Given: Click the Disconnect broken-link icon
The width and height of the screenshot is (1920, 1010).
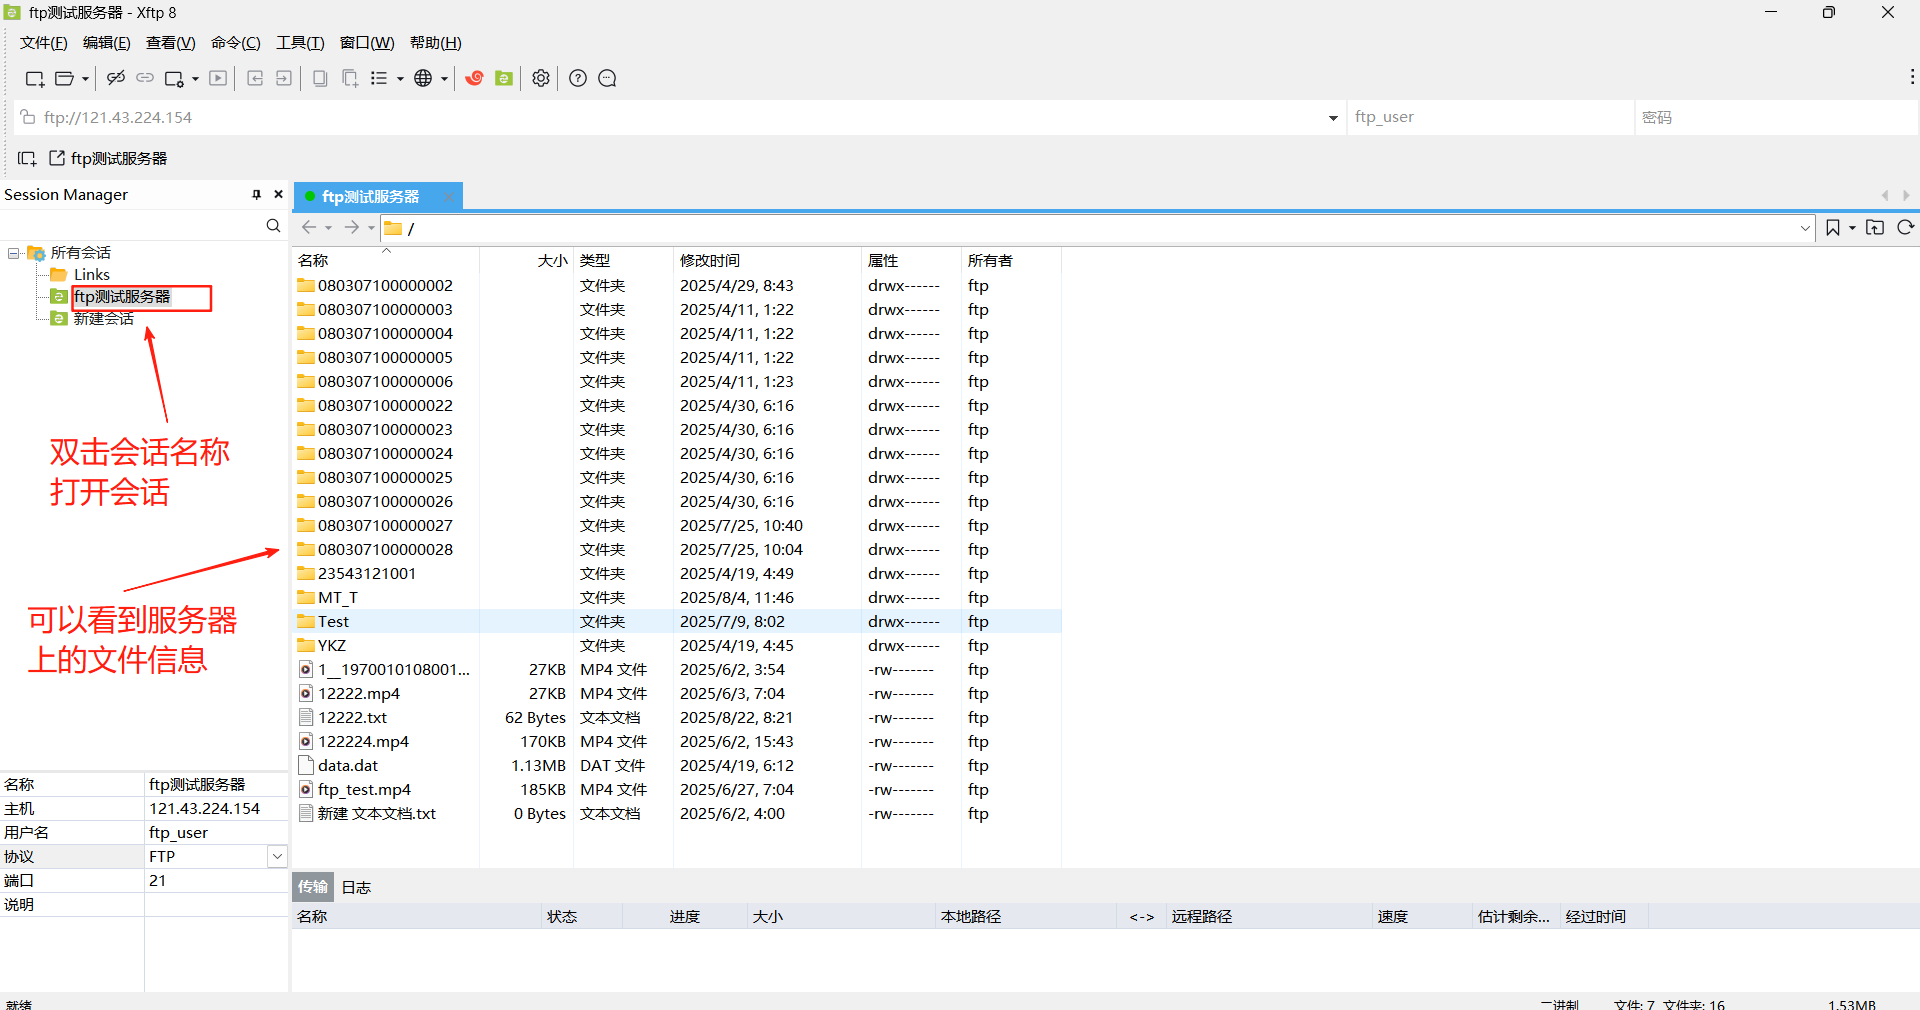Looking at the screenshot, I should [x=116, y=78].
